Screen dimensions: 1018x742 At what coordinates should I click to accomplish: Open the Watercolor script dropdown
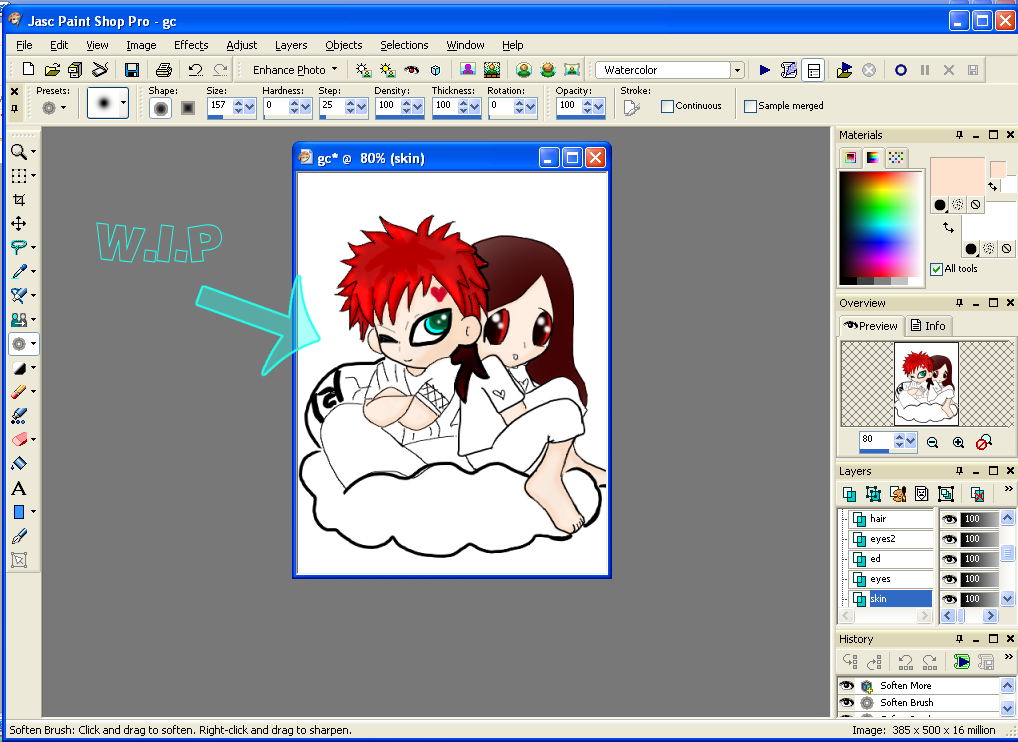737,70
